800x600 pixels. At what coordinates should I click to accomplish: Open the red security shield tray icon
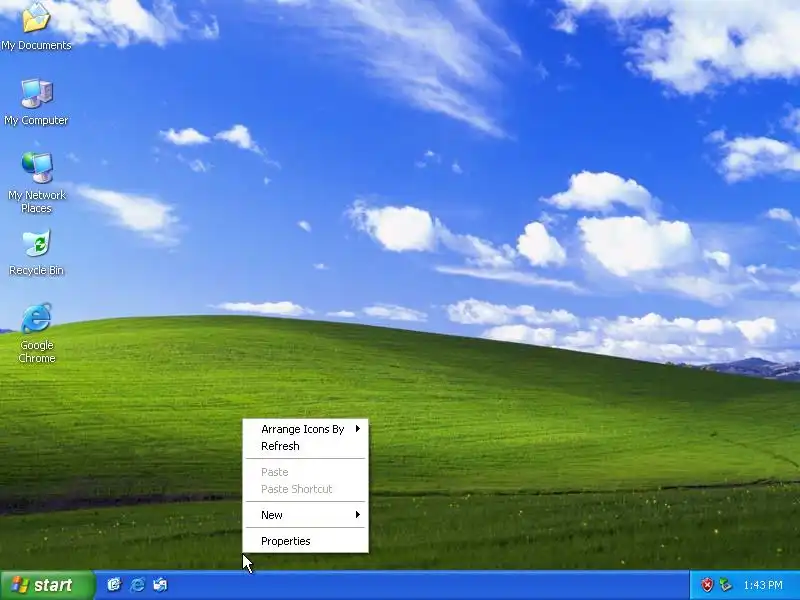[x=707, y=585]
